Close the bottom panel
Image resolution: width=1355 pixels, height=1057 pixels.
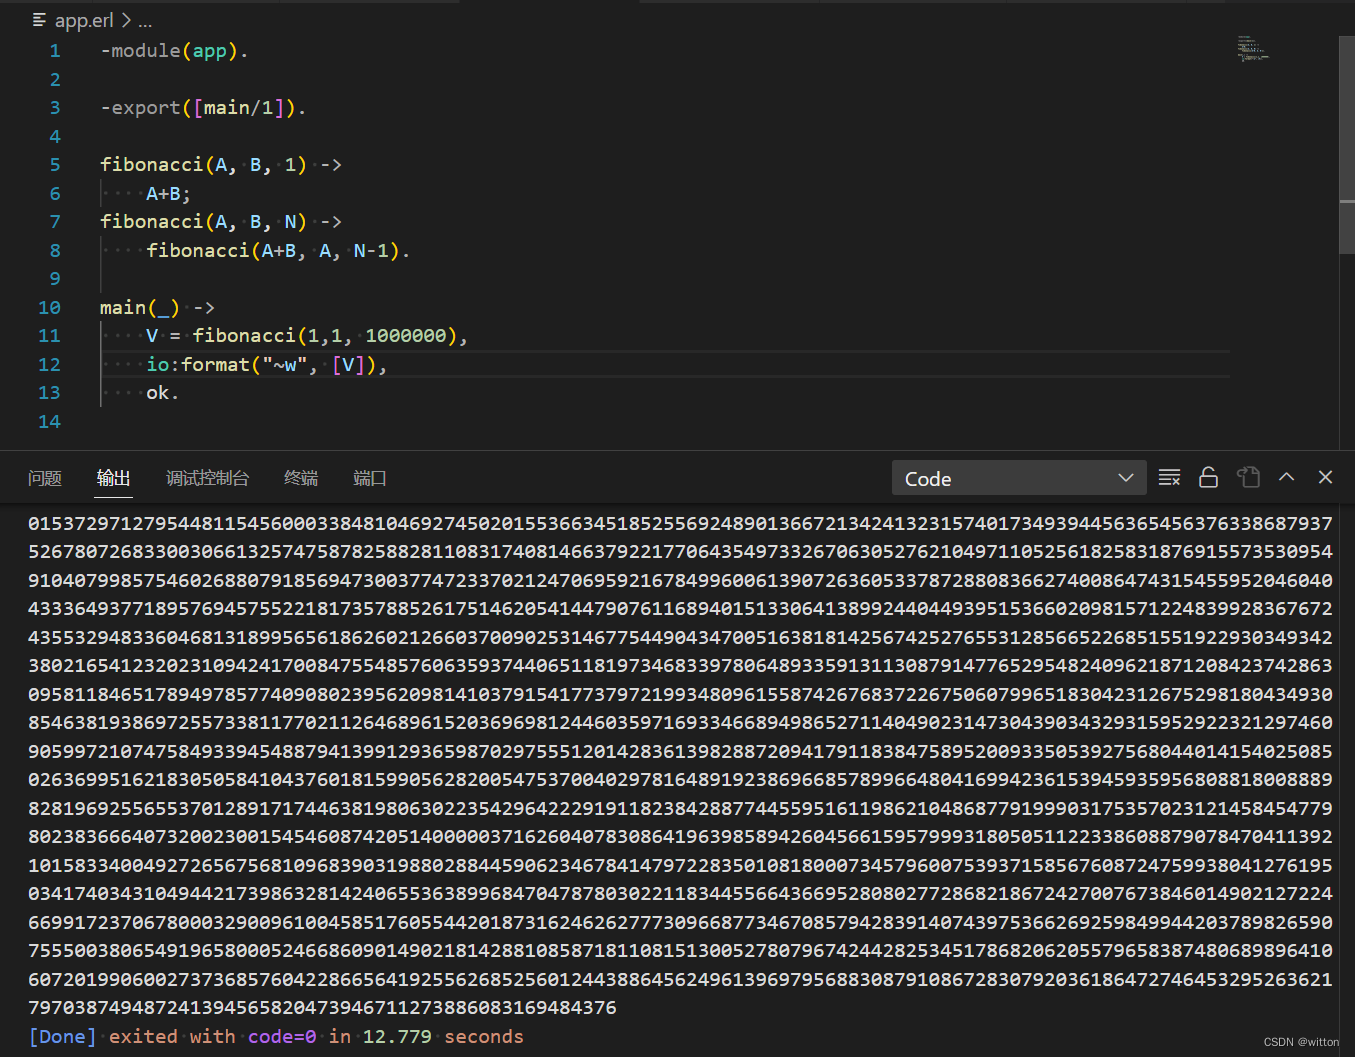[x=1325, y=478]
